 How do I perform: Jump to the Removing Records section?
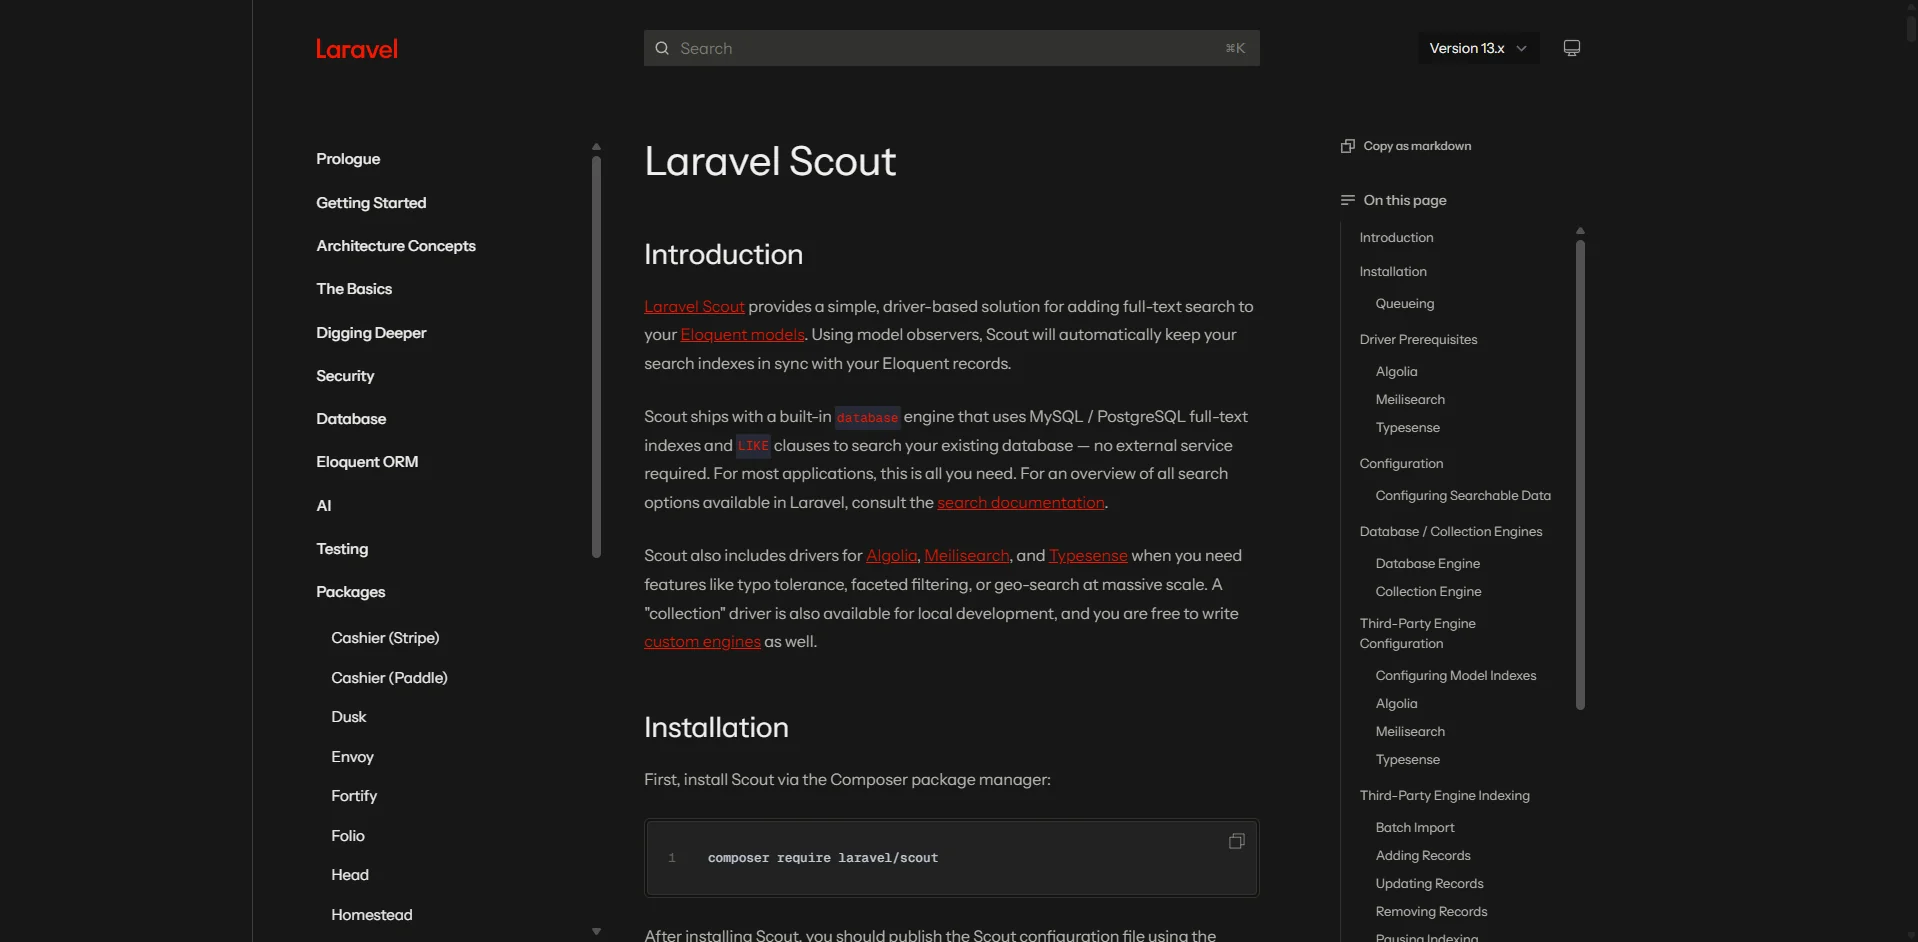tap(1431, 912)
